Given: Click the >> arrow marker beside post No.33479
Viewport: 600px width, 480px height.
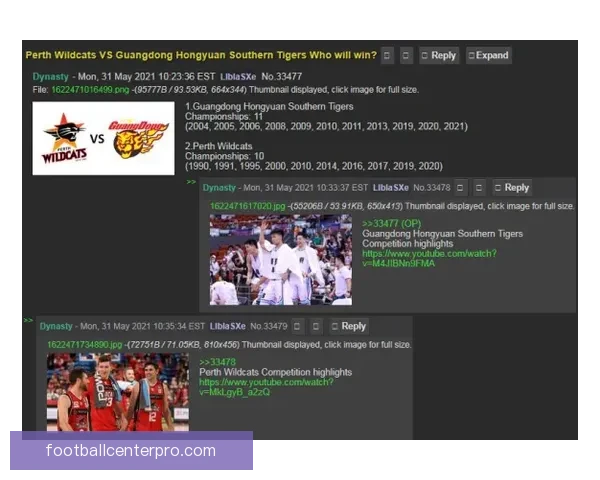Looking at the screenshot, I should click(28, 320).
